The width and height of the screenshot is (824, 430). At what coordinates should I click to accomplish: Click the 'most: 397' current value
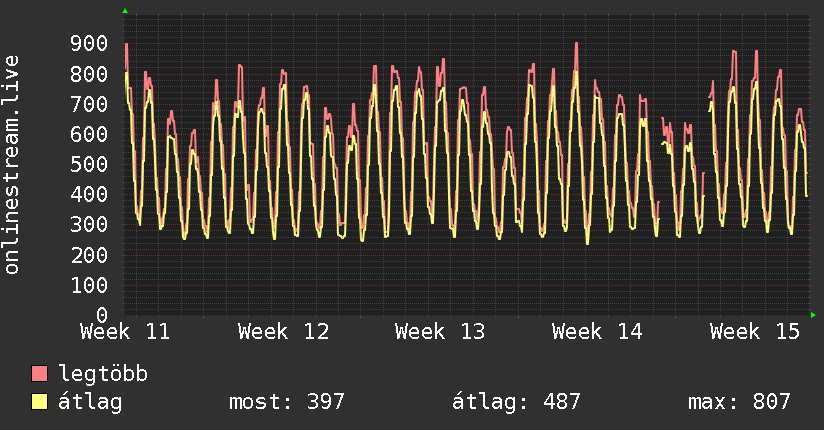pos(286,402)
